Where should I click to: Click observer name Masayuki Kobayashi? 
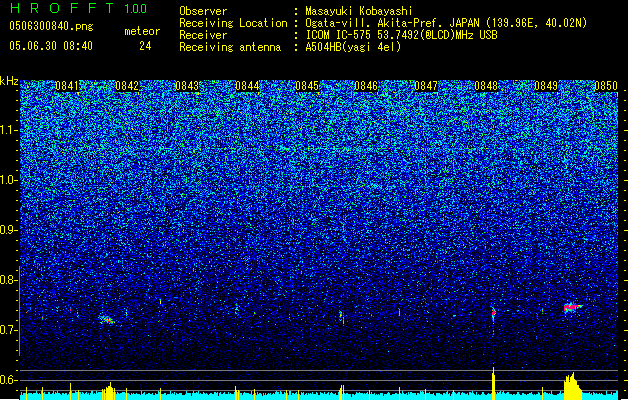click(359, 11)
